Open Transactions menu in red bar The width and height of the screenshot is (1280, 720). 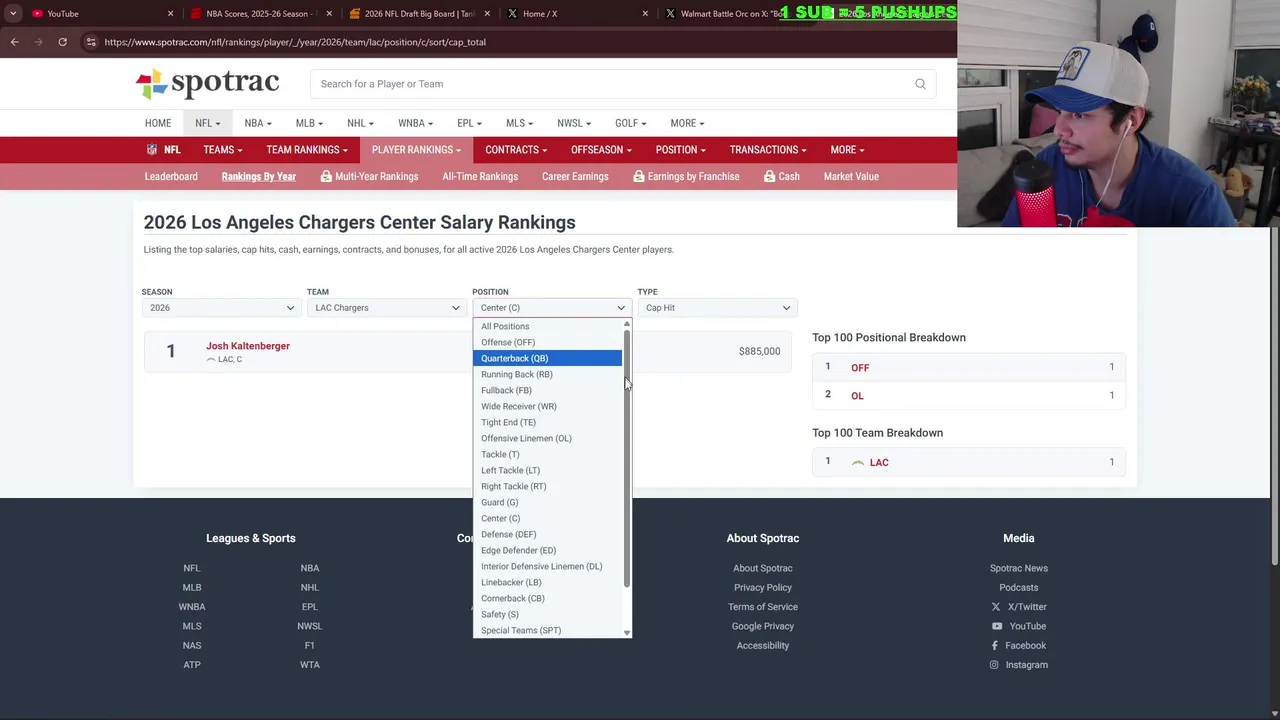(x=768, y=150)
